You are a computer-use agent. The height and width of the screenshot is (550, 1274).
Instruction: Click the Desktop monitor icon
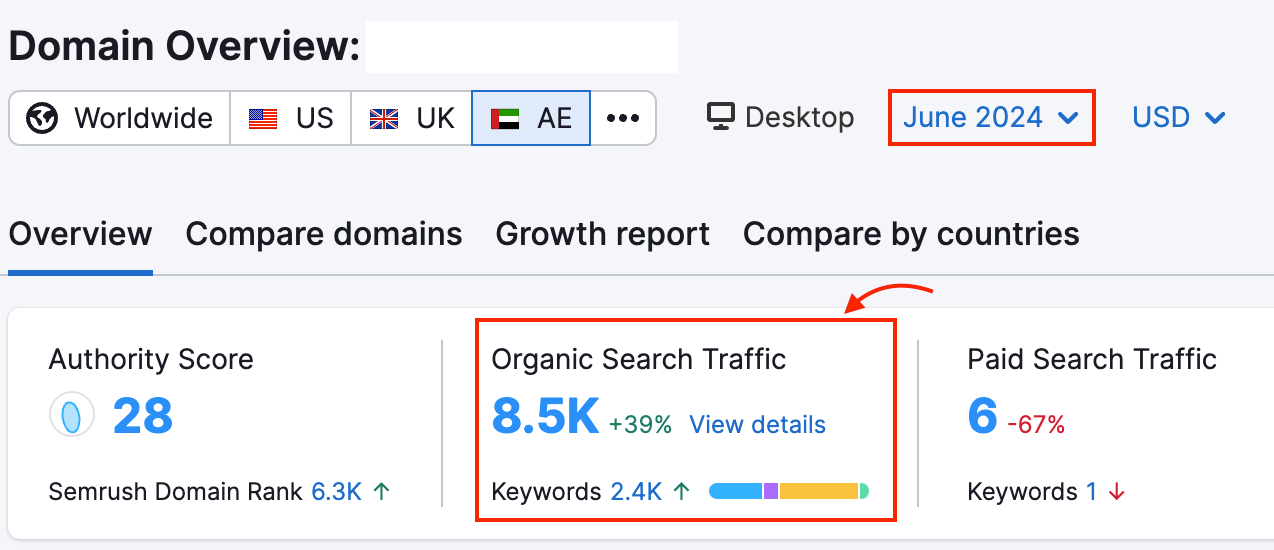click(x=720, y=117)
